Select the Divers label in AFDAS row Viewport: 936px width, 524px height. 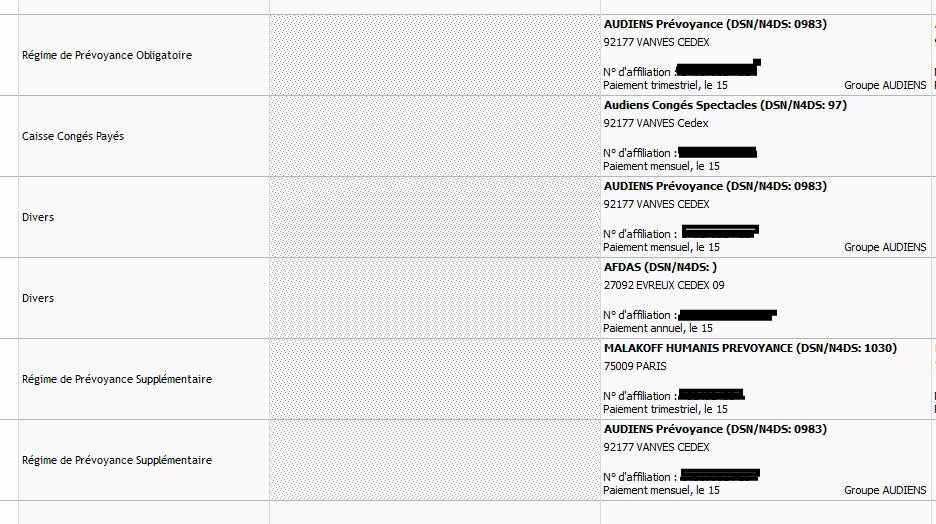pyautogui.click(x=38, y=298)
